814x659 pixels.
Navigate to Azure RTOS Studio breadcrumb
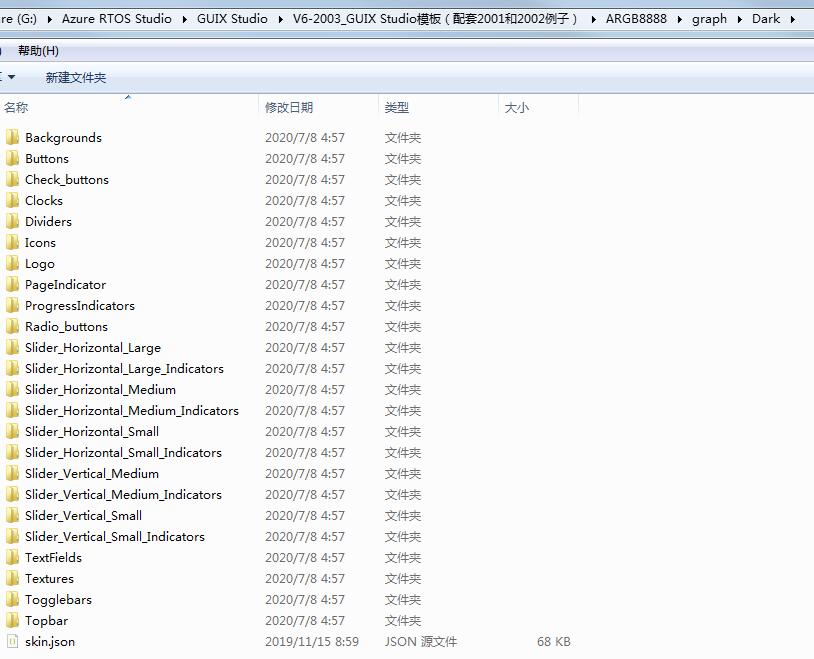tap(117, 19)
